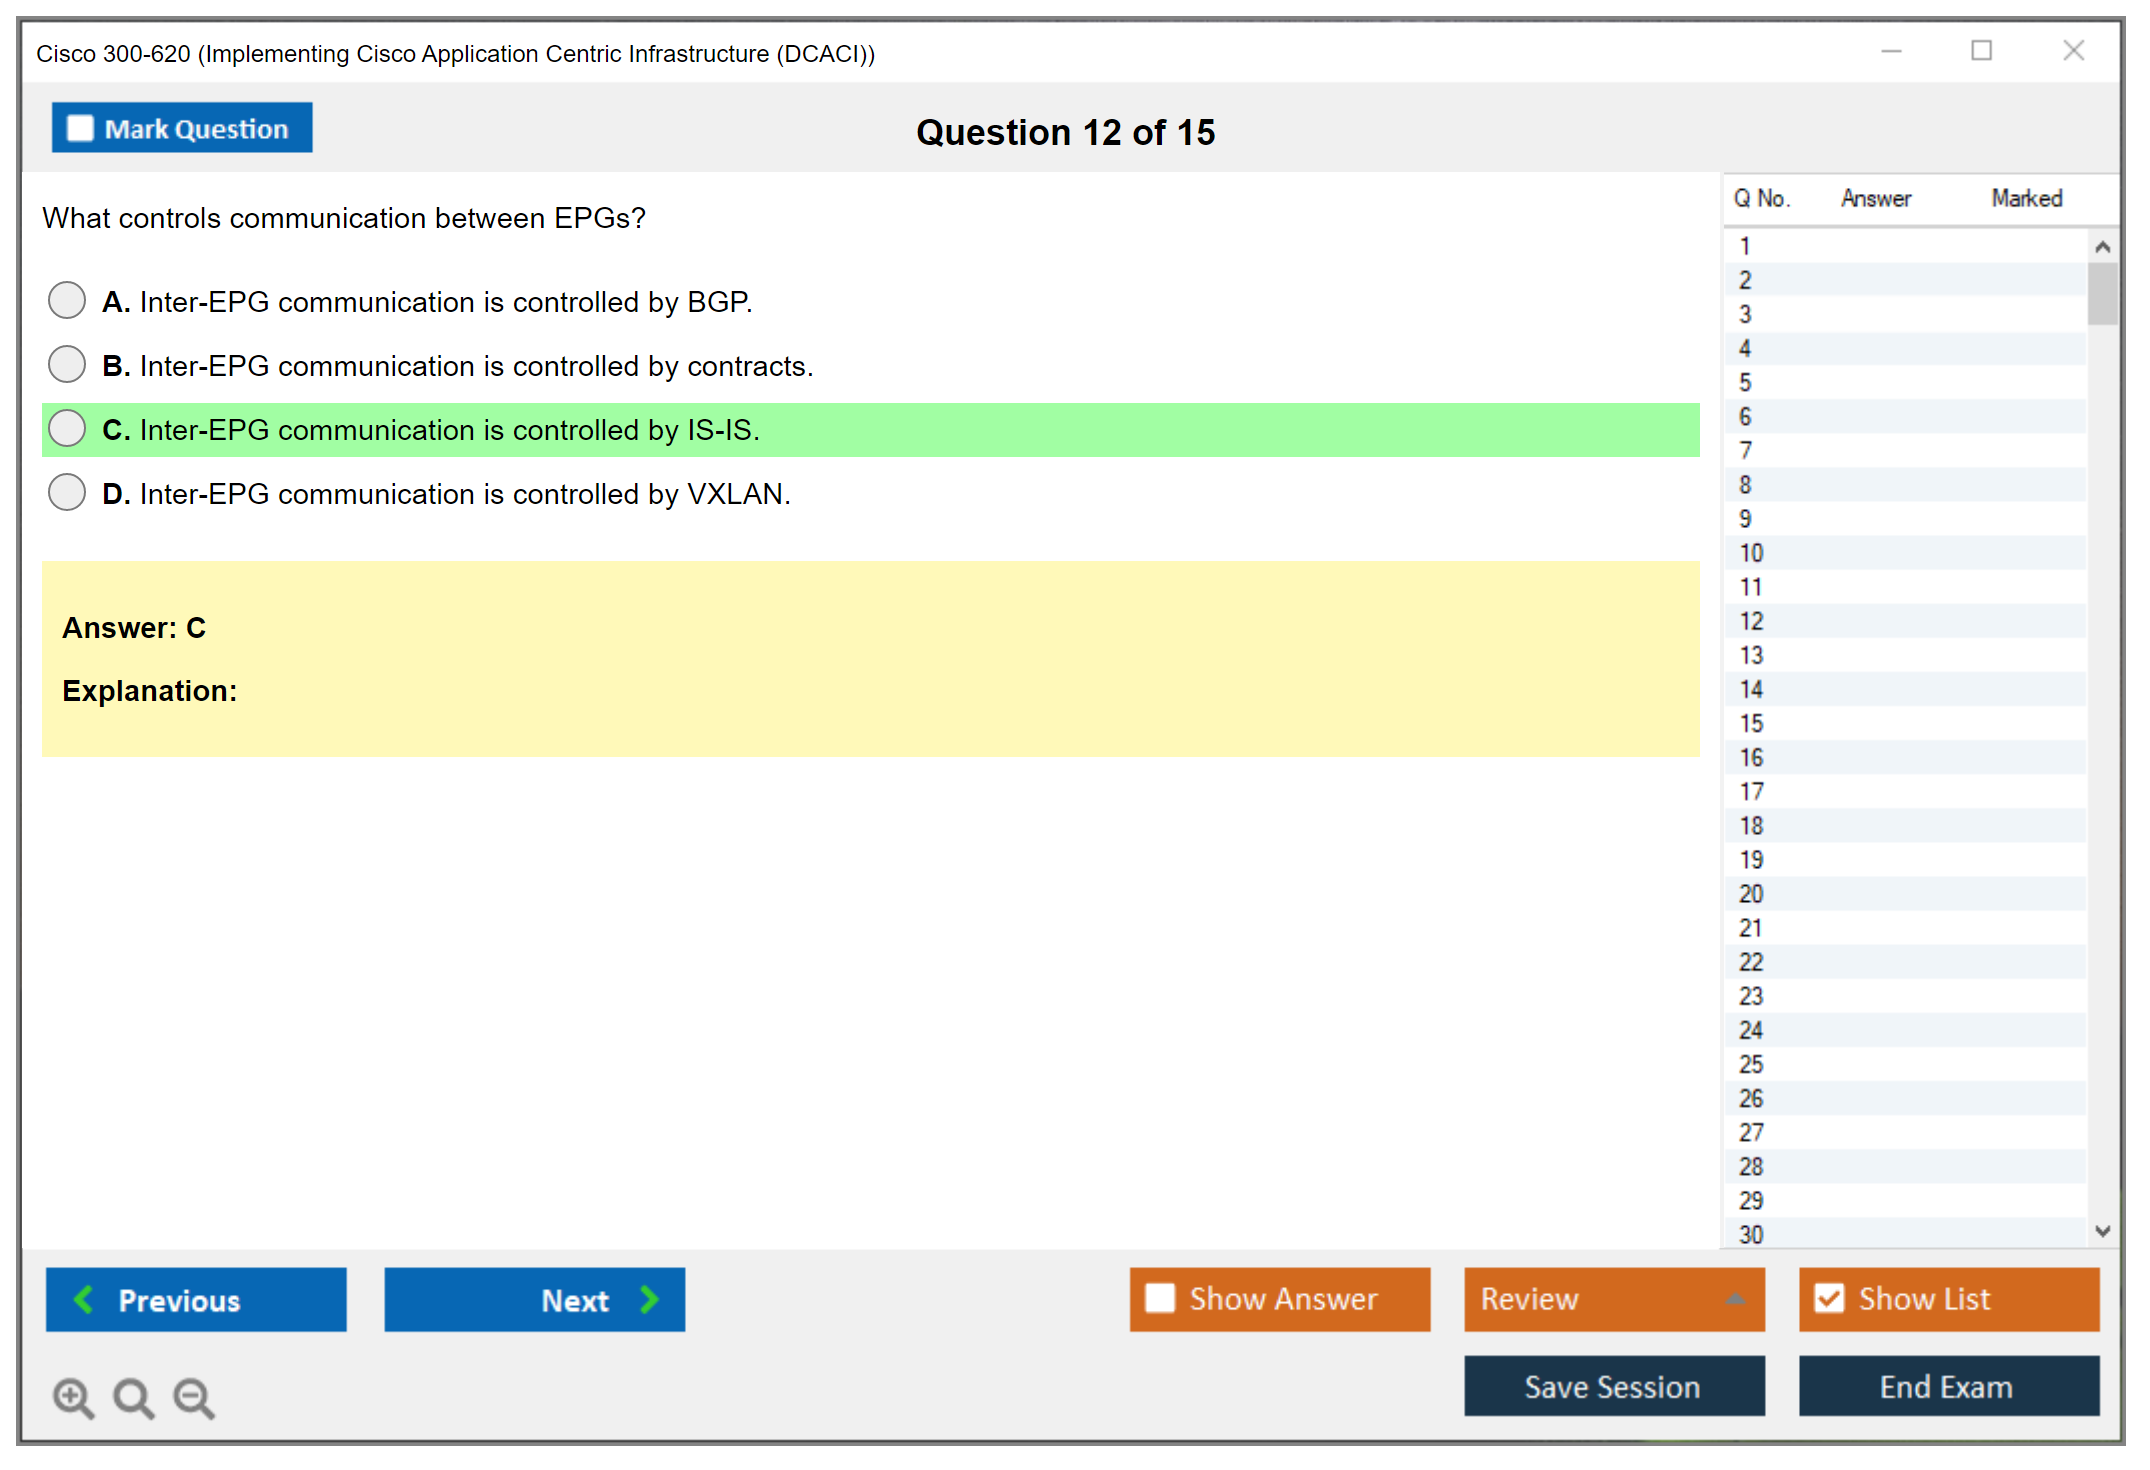This screenshot has height=1470, width=2150.
Task: Click the green right arrow on Next
Action: [x=649, y=1299]
